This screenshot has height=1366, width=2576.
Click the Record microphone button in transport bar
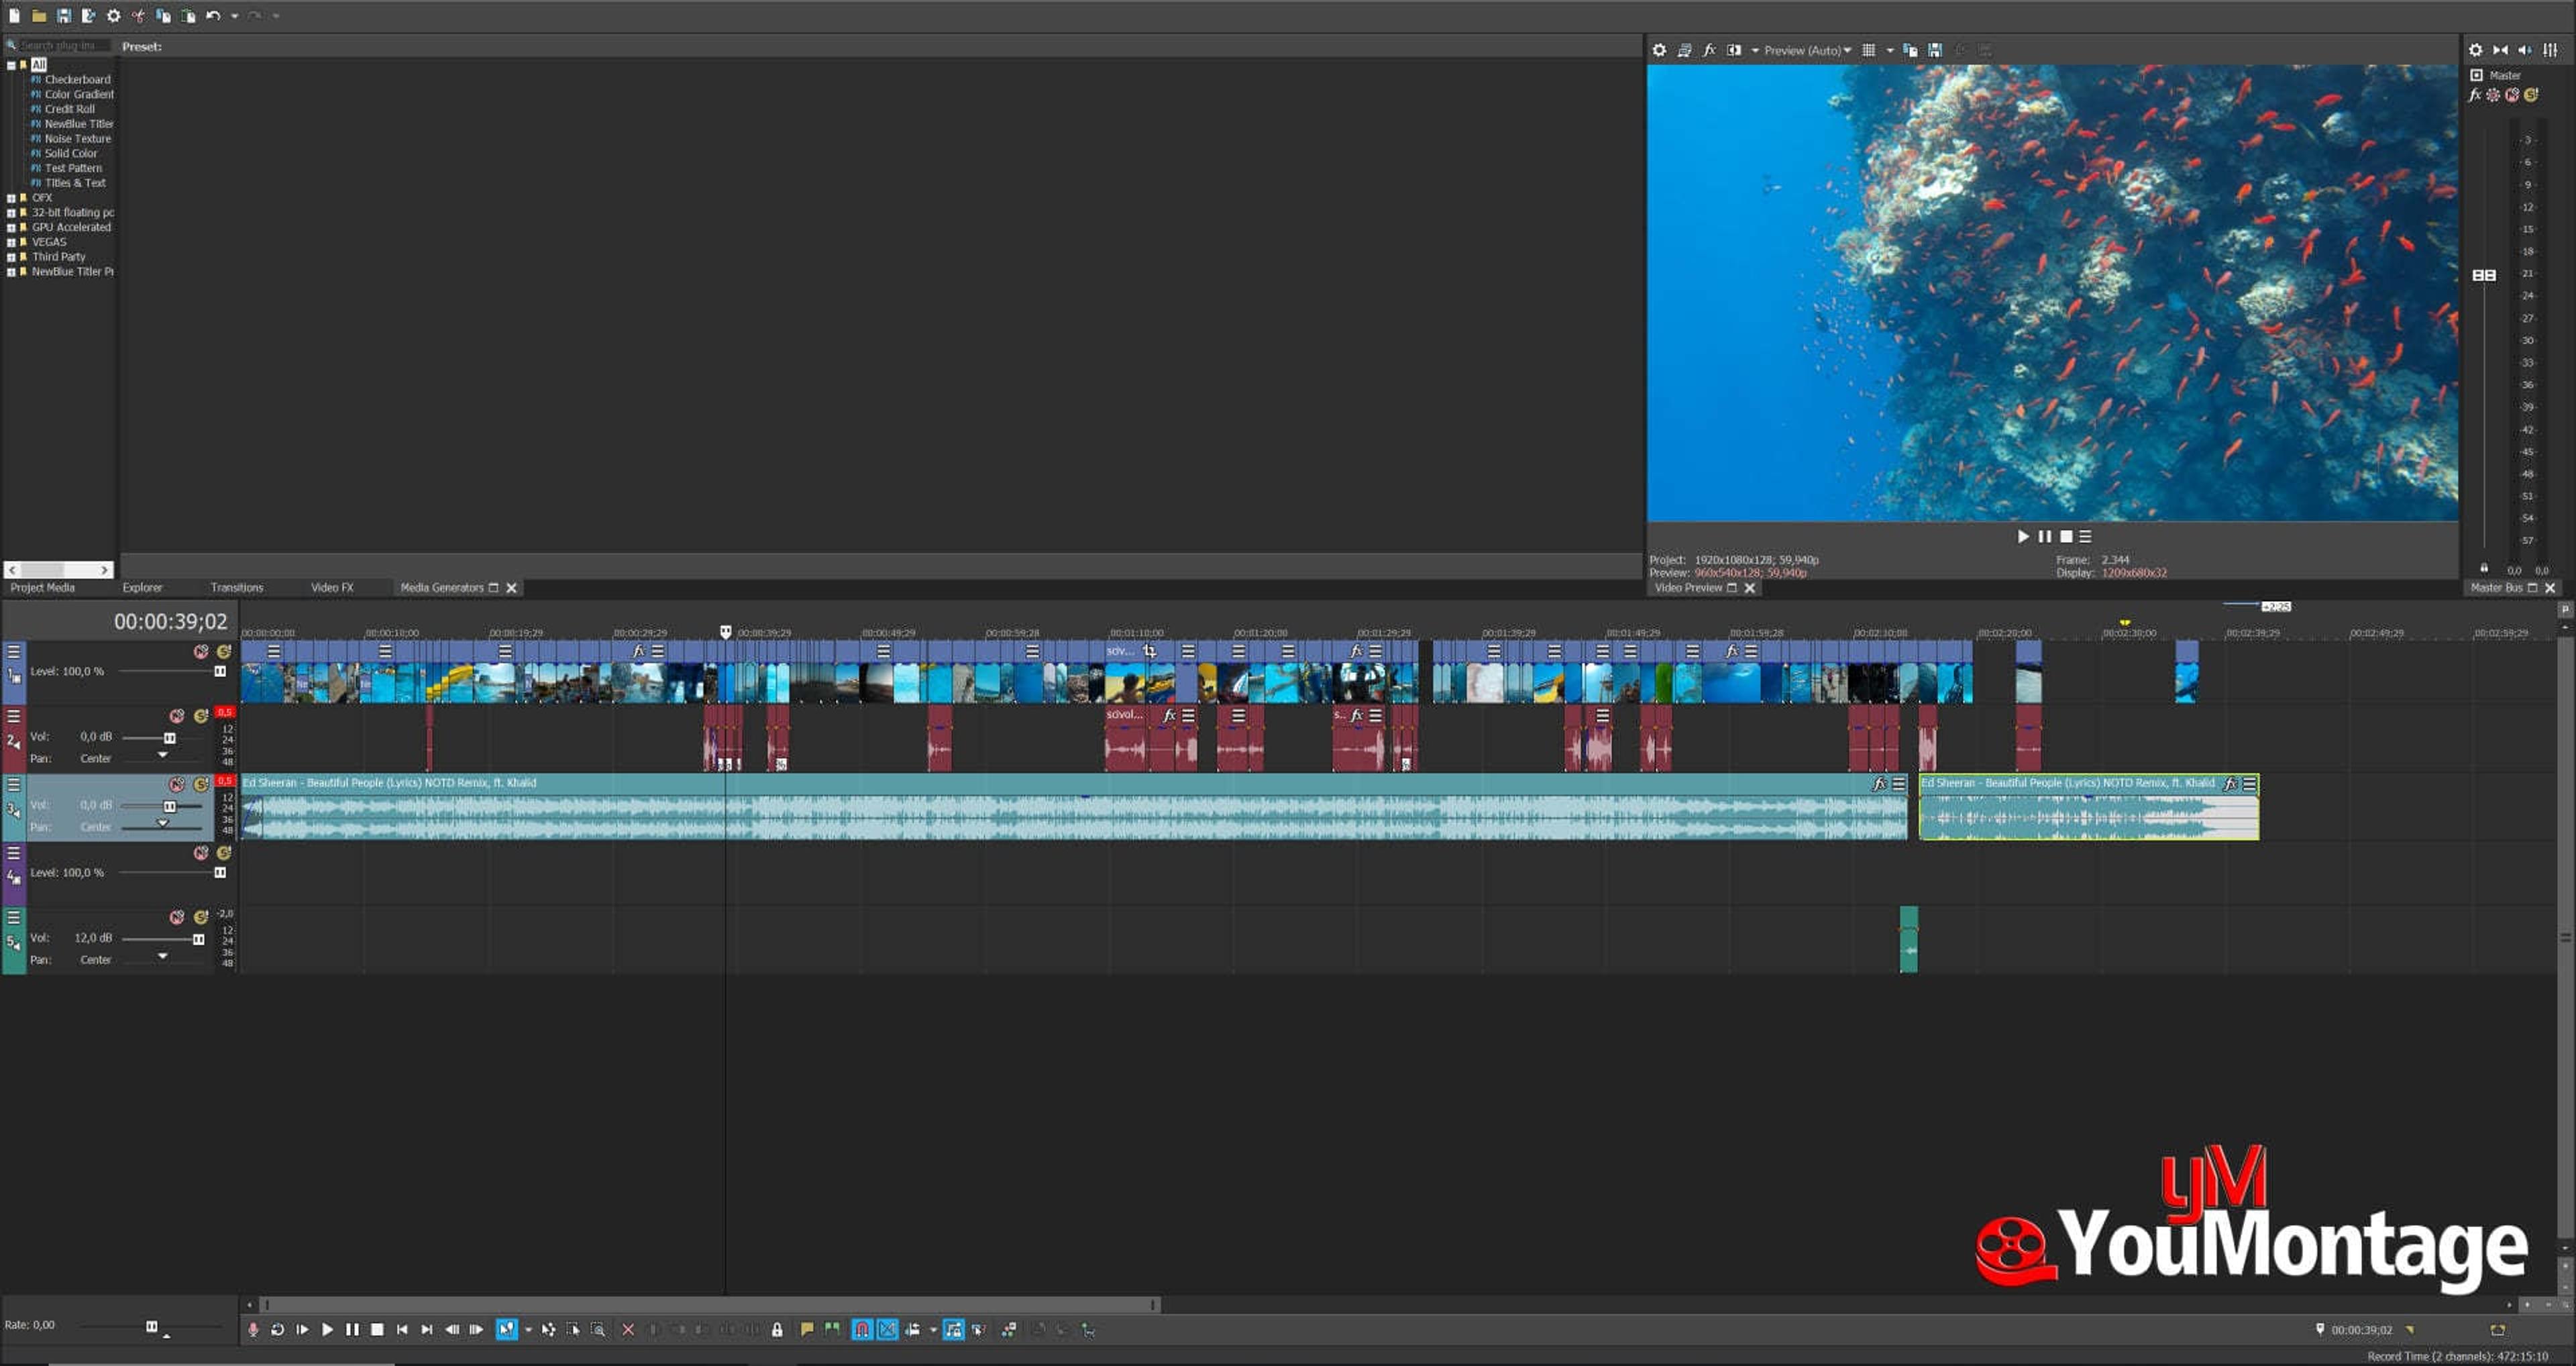tap(253, 1329)
